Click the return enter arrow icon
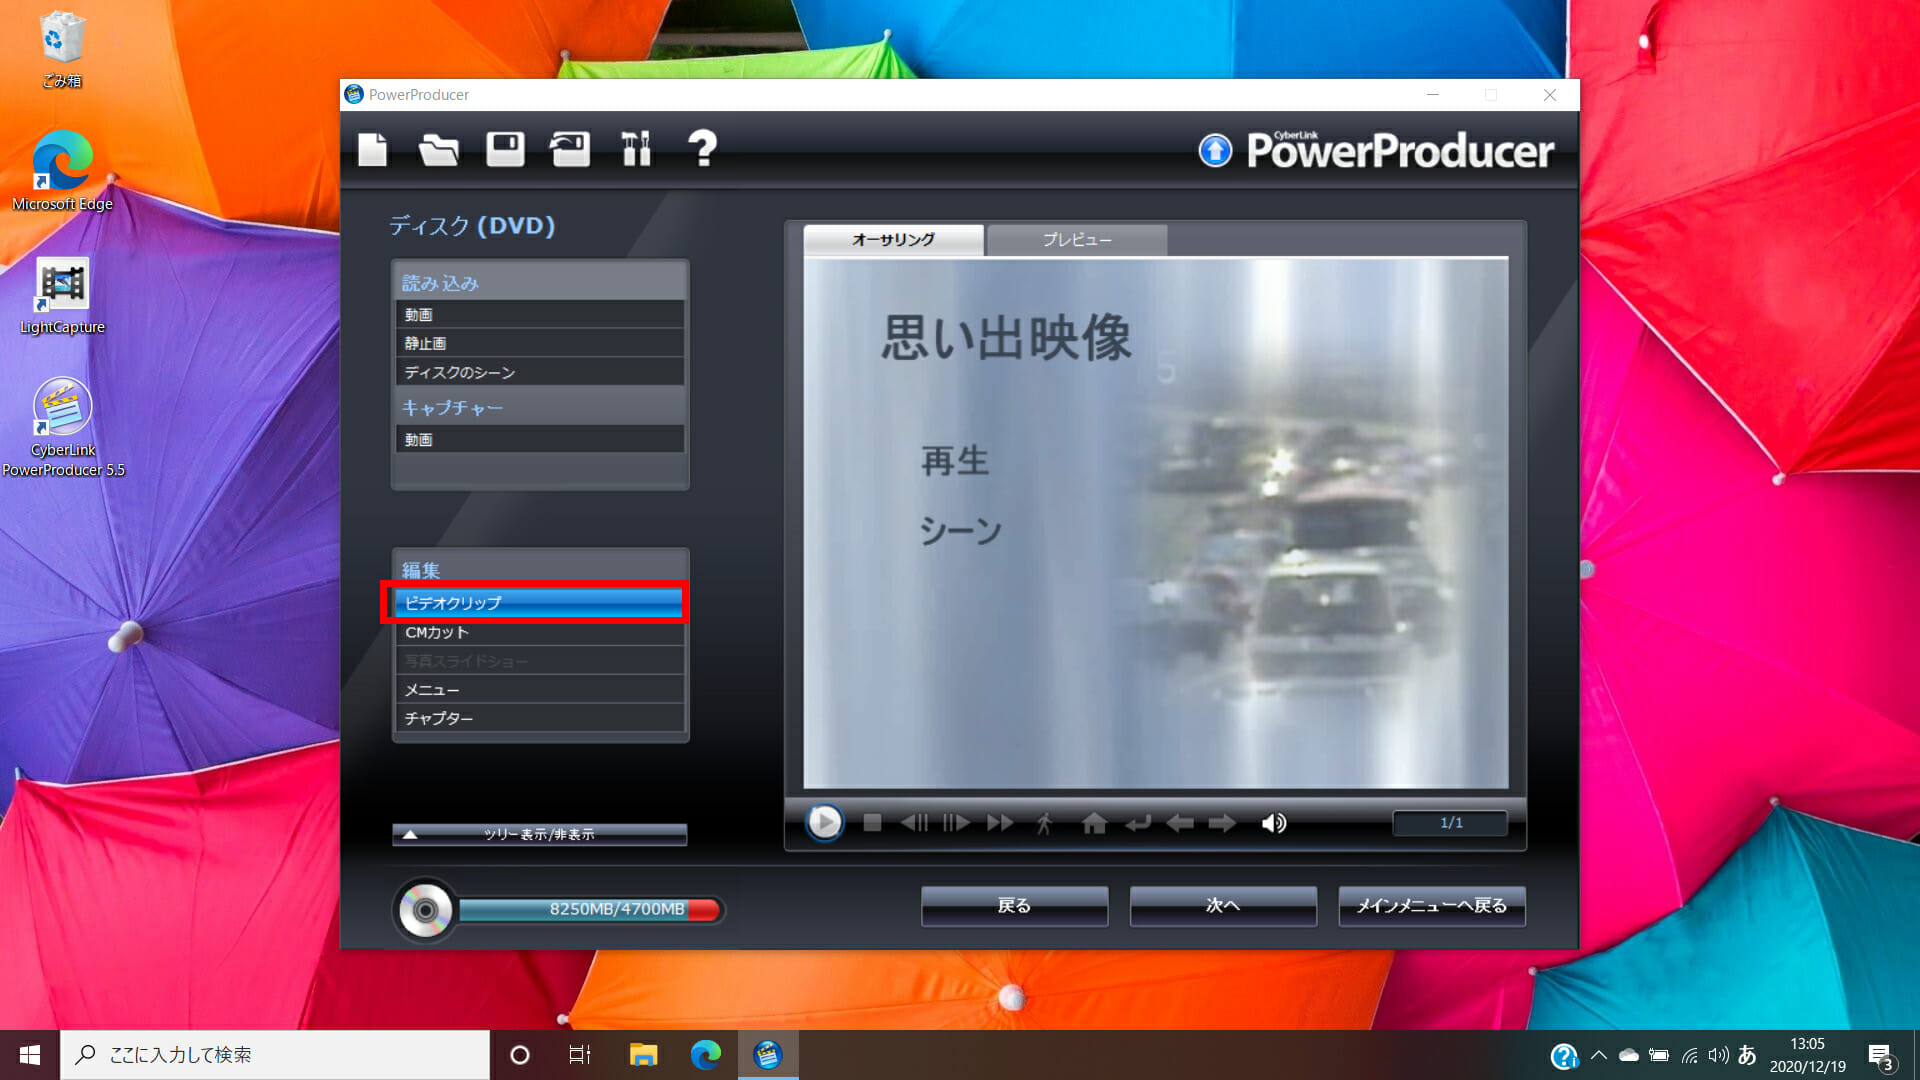 click(1138, 823)
